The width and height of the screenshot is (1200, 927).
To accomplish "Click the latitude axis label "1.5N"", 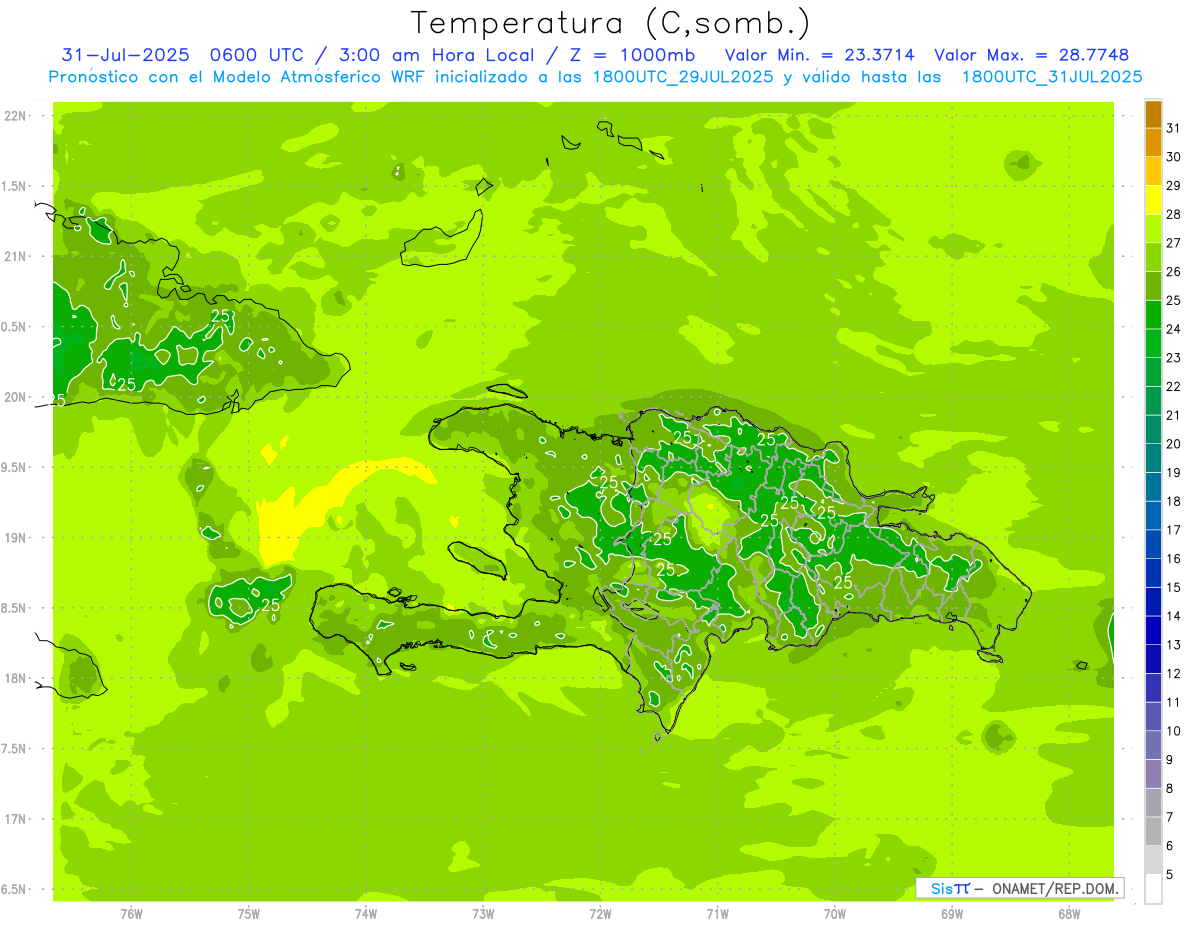I will tap(15, 186).
